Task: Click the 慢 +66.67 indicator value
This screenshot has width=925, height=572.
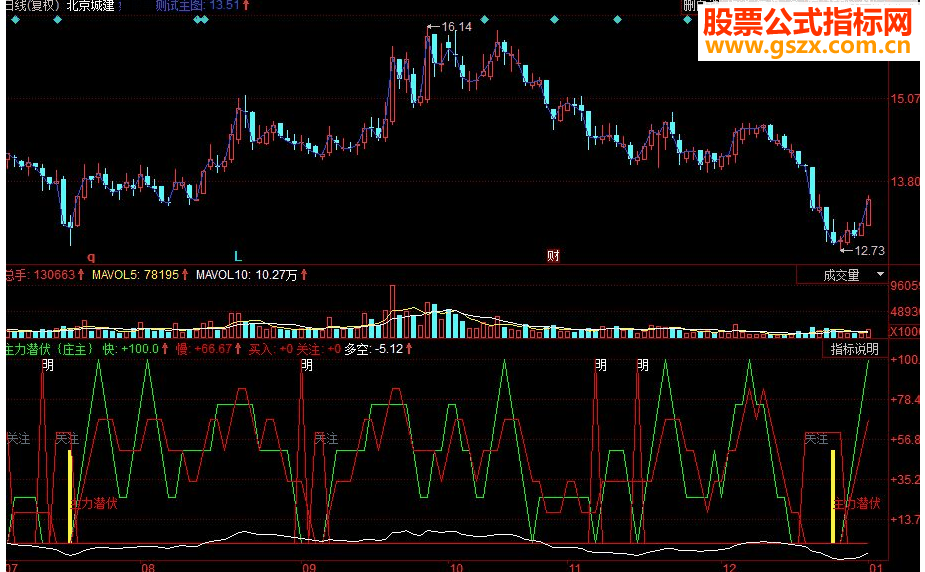Action: pyautogui.click(x=208, y=349)
